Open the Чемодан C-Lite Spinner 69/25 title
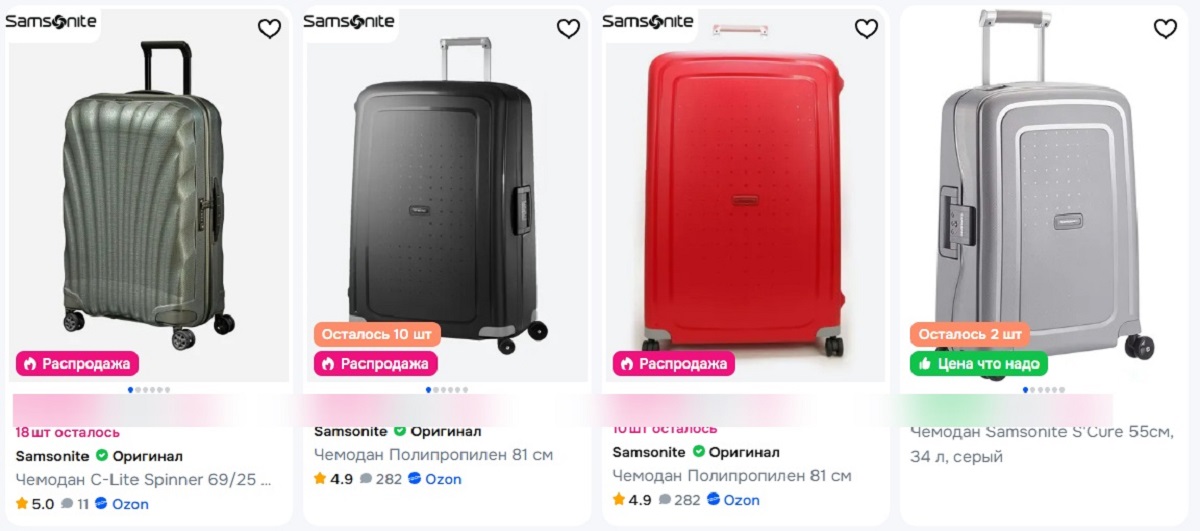Image resolution: width=1200 pixels, height=531 pixels. [x=143, y=479]
